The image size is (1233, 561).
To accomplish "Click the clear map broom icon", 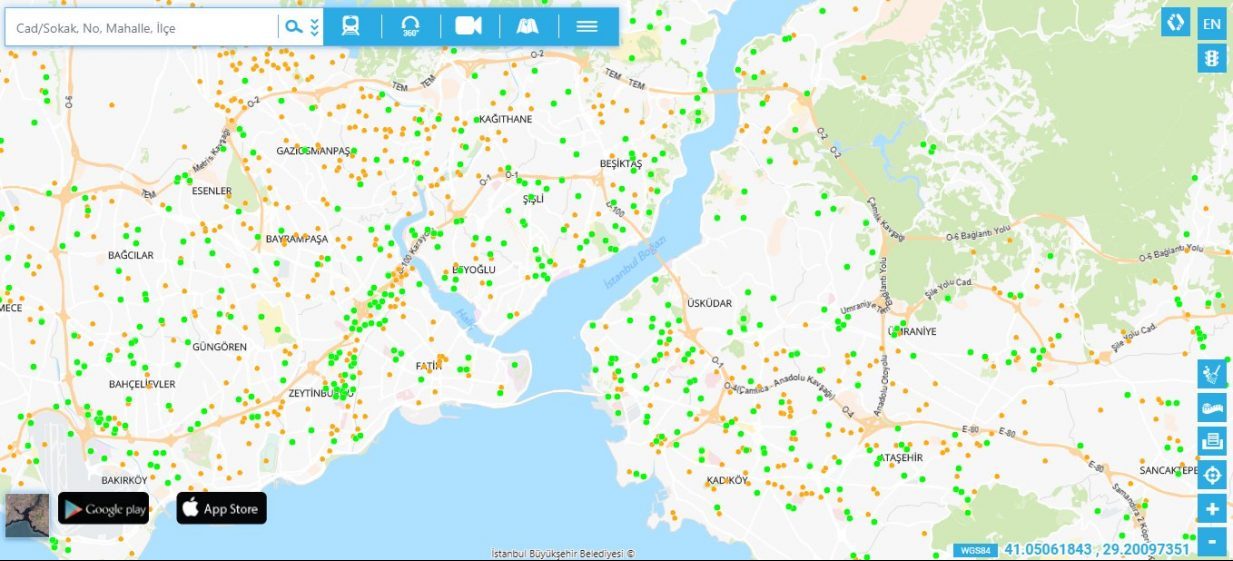I will (1212, 374).
